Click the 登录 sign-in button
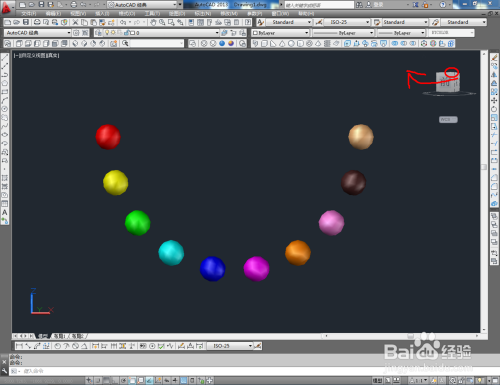This screenshot has height=385, width=500. 375,5
